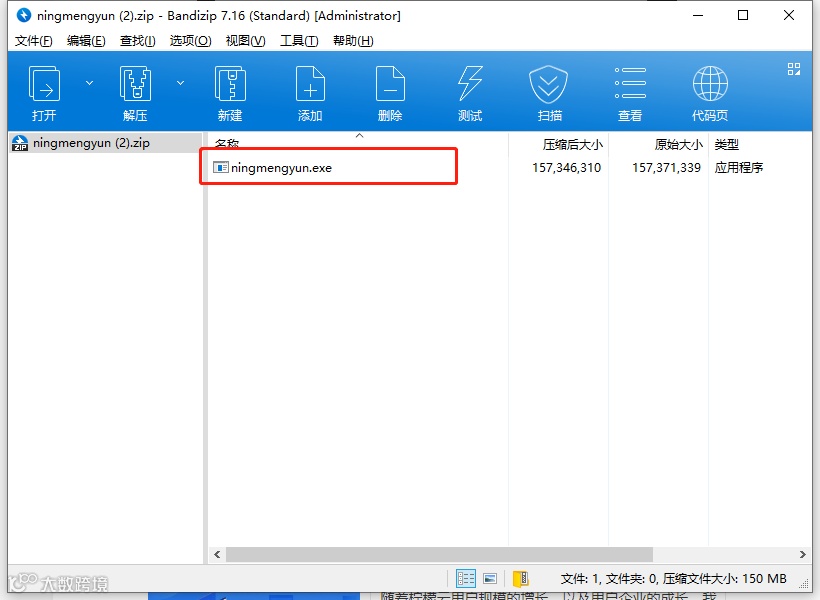This screenshot has width=820, height=600.
Task: Minimize the Bandizip window
Action: click(x=698, y=15)
